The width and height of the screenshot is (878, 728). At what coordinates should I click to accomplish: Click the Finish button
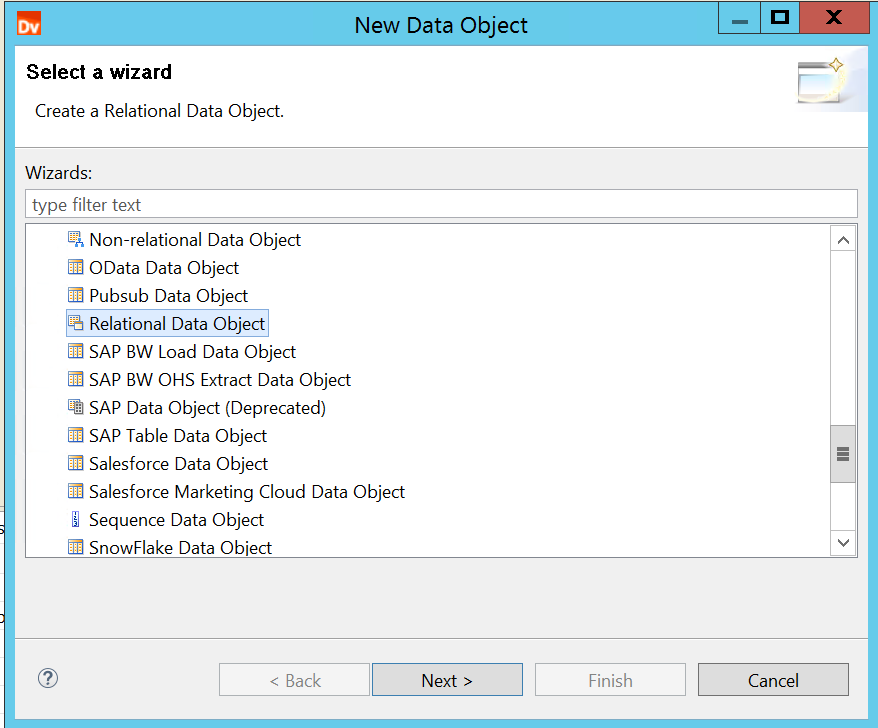pyautogui.click(x=610, y=680)
